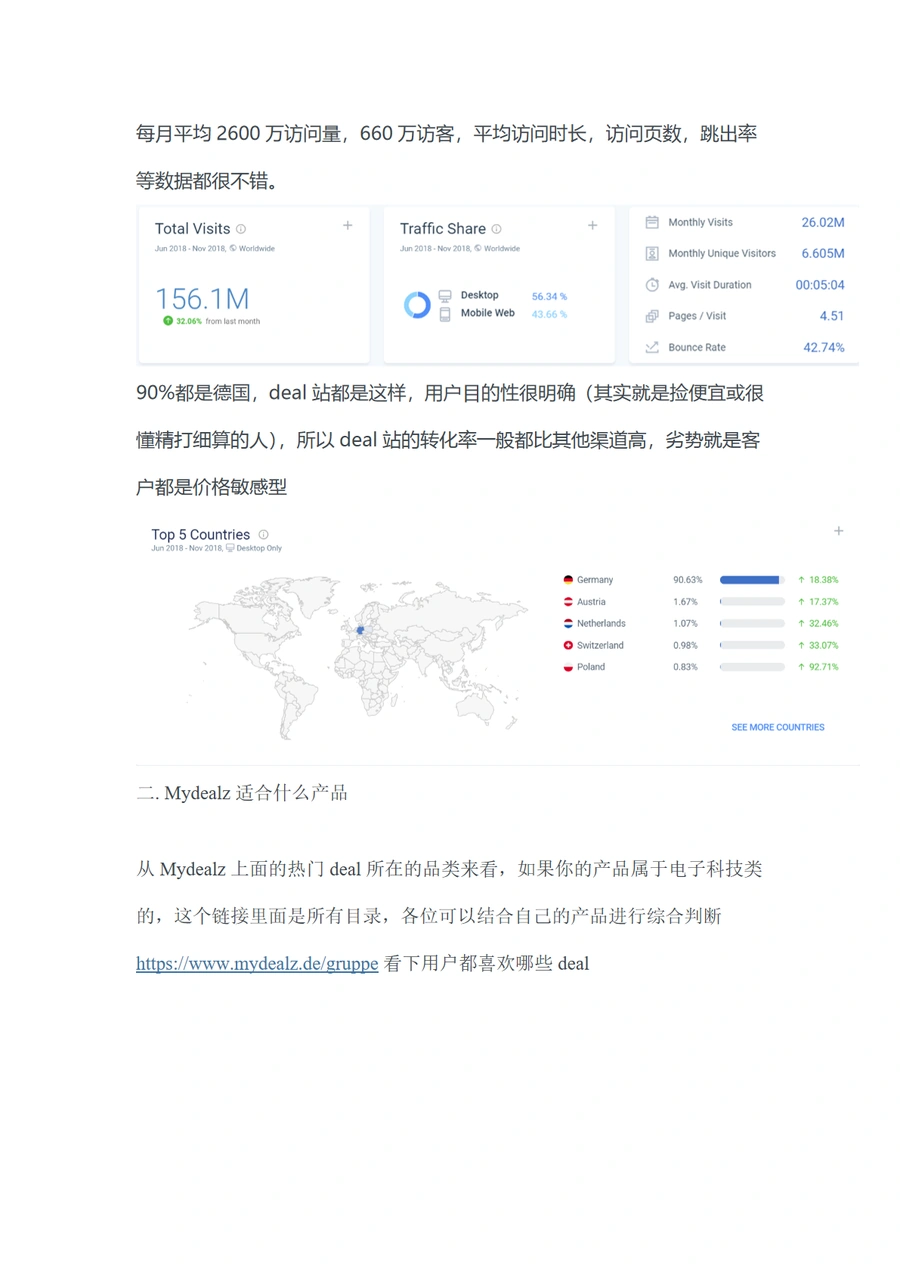Image resolution: width=900 pixels, height=1272 pixels.
Task: Click the Poland 0.83% share value
Action: tap(685, 667)
